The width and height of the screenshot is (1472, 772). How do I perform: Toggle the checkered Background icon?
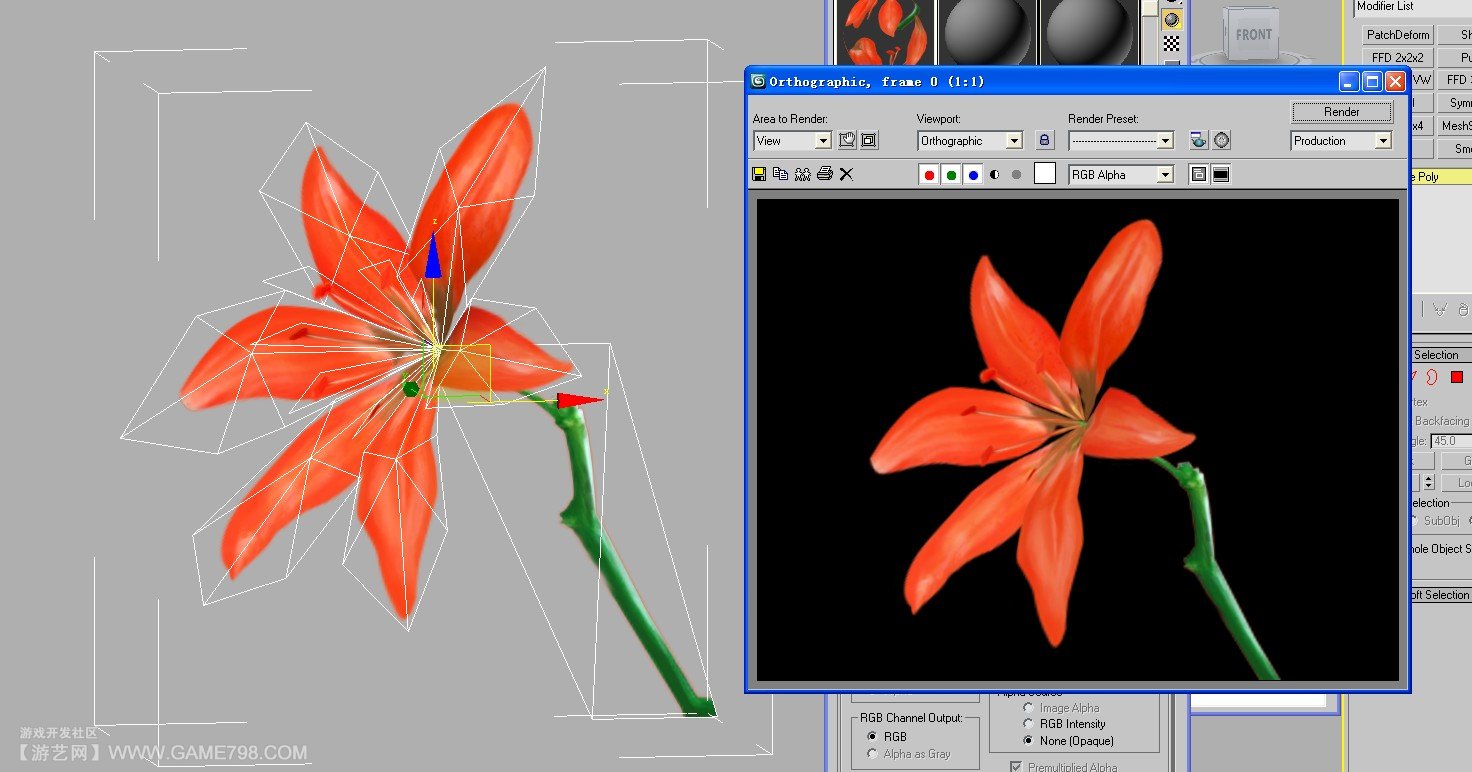tap(1171, 43)
